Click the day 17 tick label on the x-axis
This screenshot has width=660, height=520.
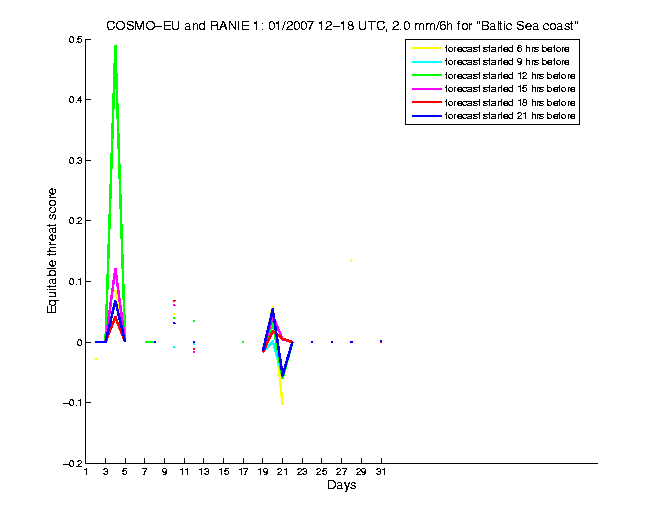pos(243,472)
